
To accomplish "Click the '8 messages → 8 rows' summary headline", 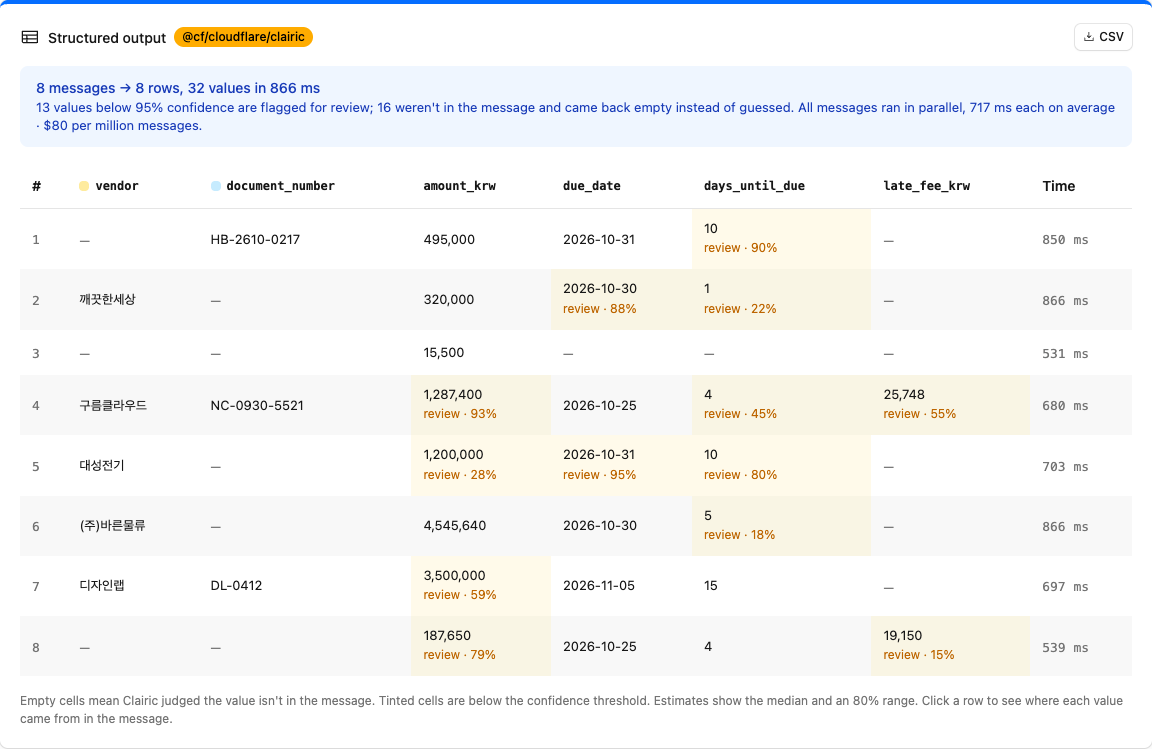I will coord(178,88).
